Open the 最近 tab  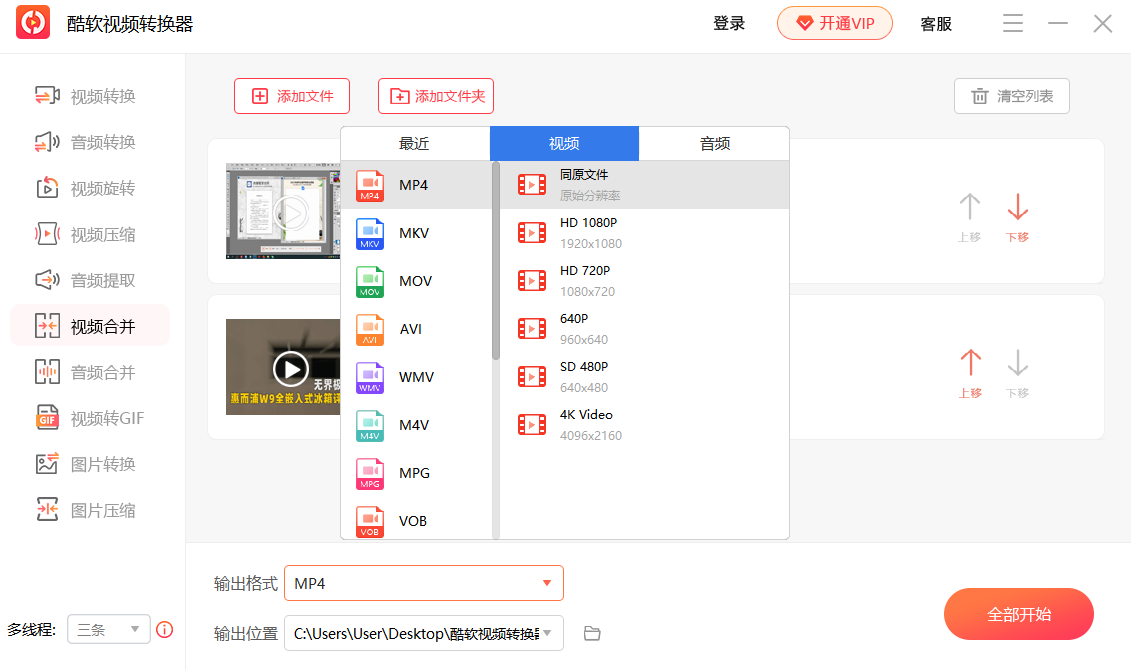[414, 143]
